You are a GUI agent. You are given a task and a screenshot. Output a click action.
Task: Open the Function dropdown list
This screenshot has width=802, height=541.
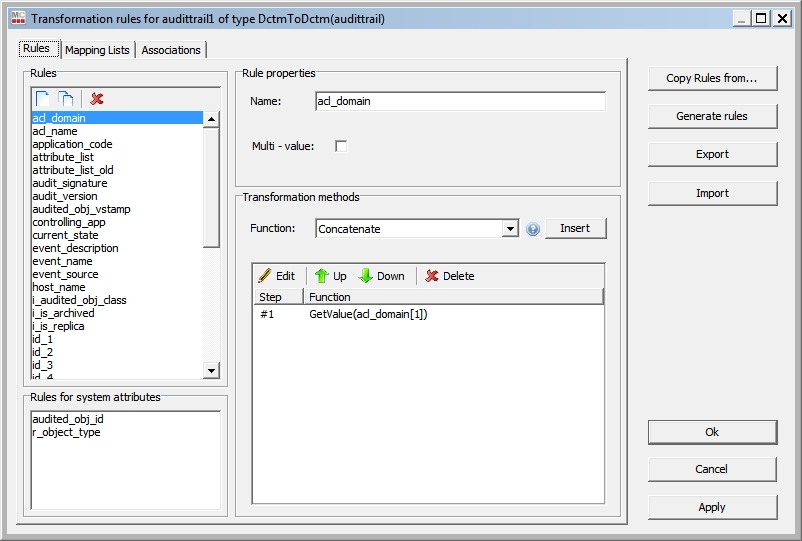click(511, 229)
